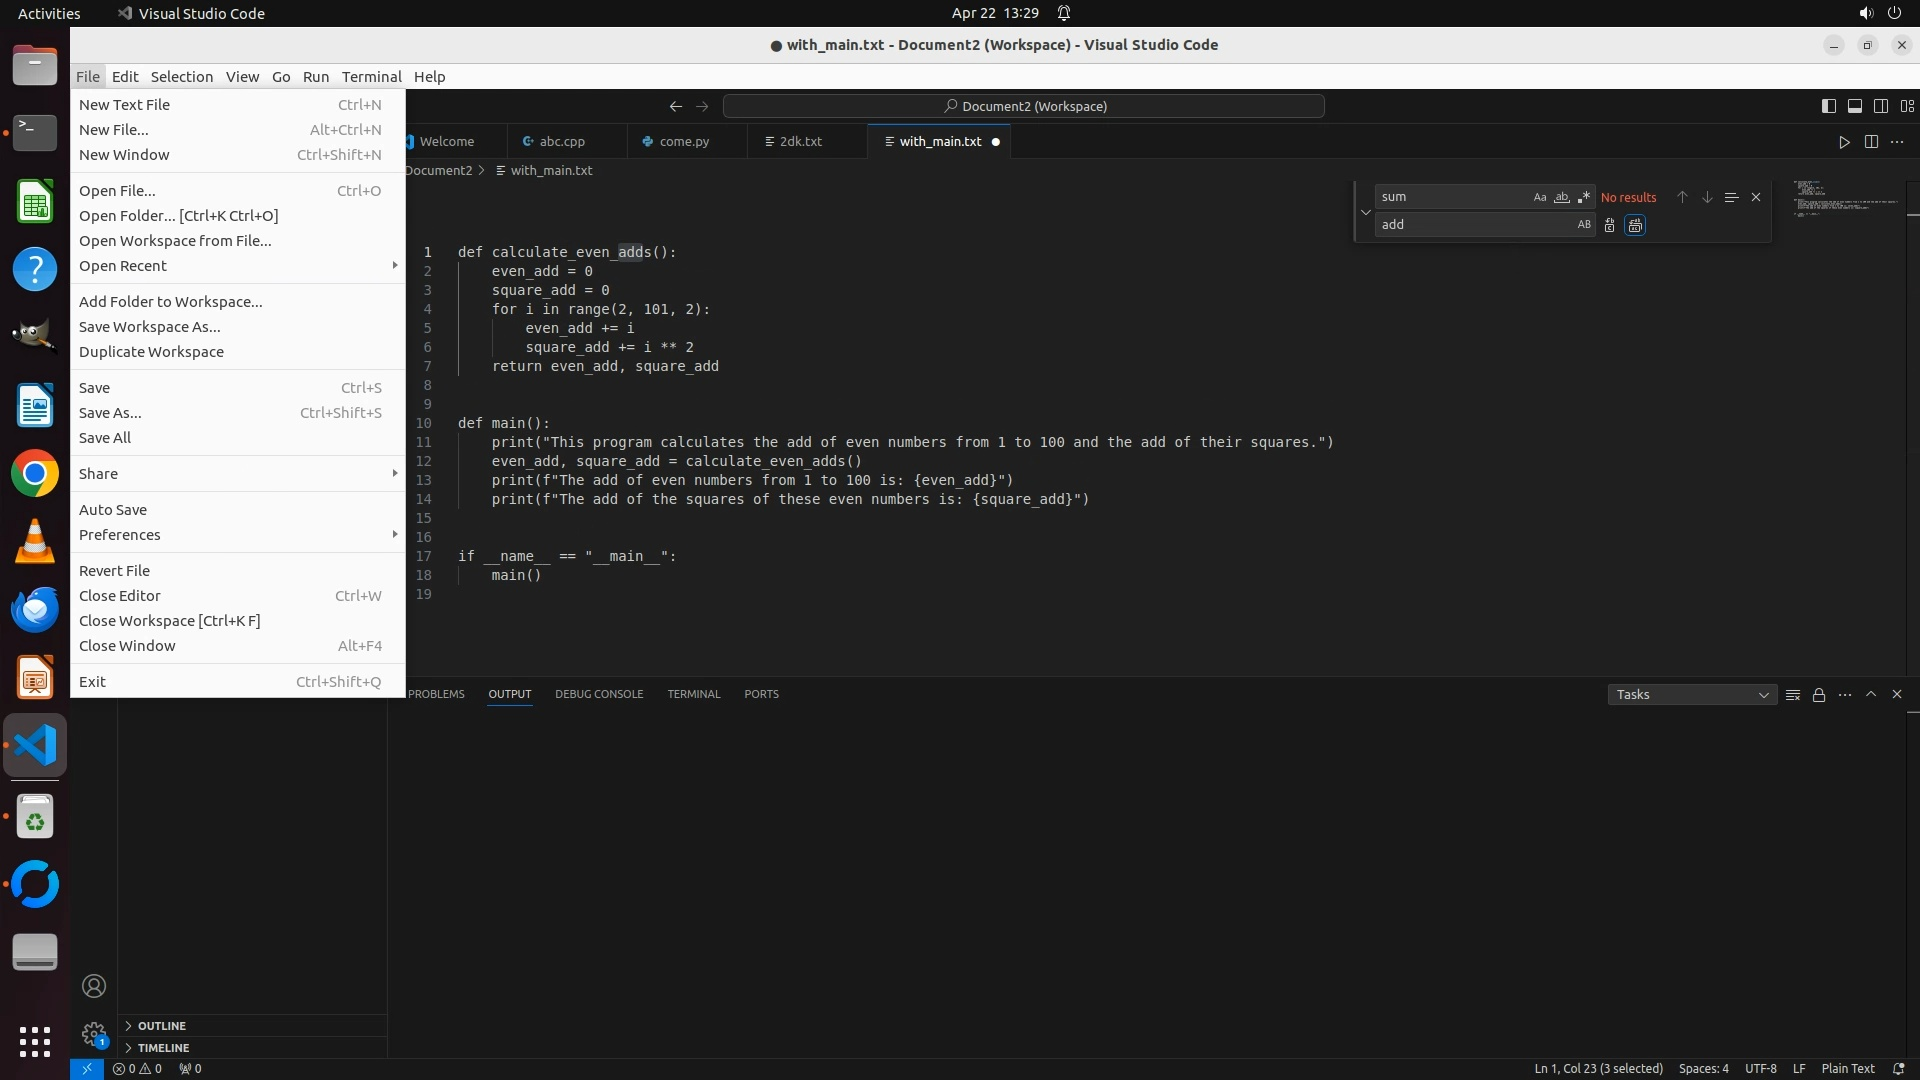Viewport: 1920px width, 1080px height.
Task: Open Accounts icon in activity bar
Action: [x=94, y=986]
